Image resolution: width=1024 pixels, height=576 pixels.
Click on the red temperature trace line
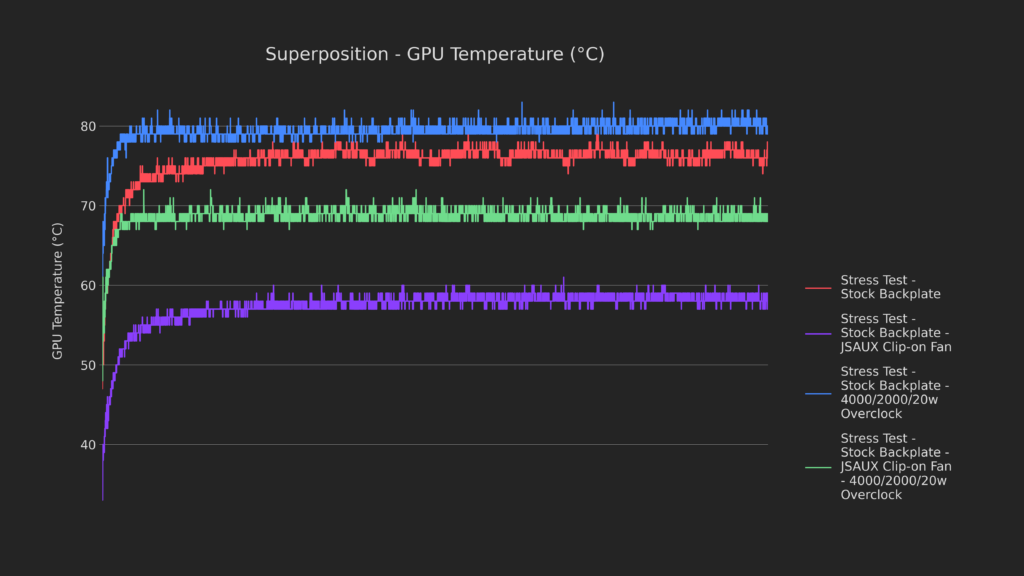450,154
